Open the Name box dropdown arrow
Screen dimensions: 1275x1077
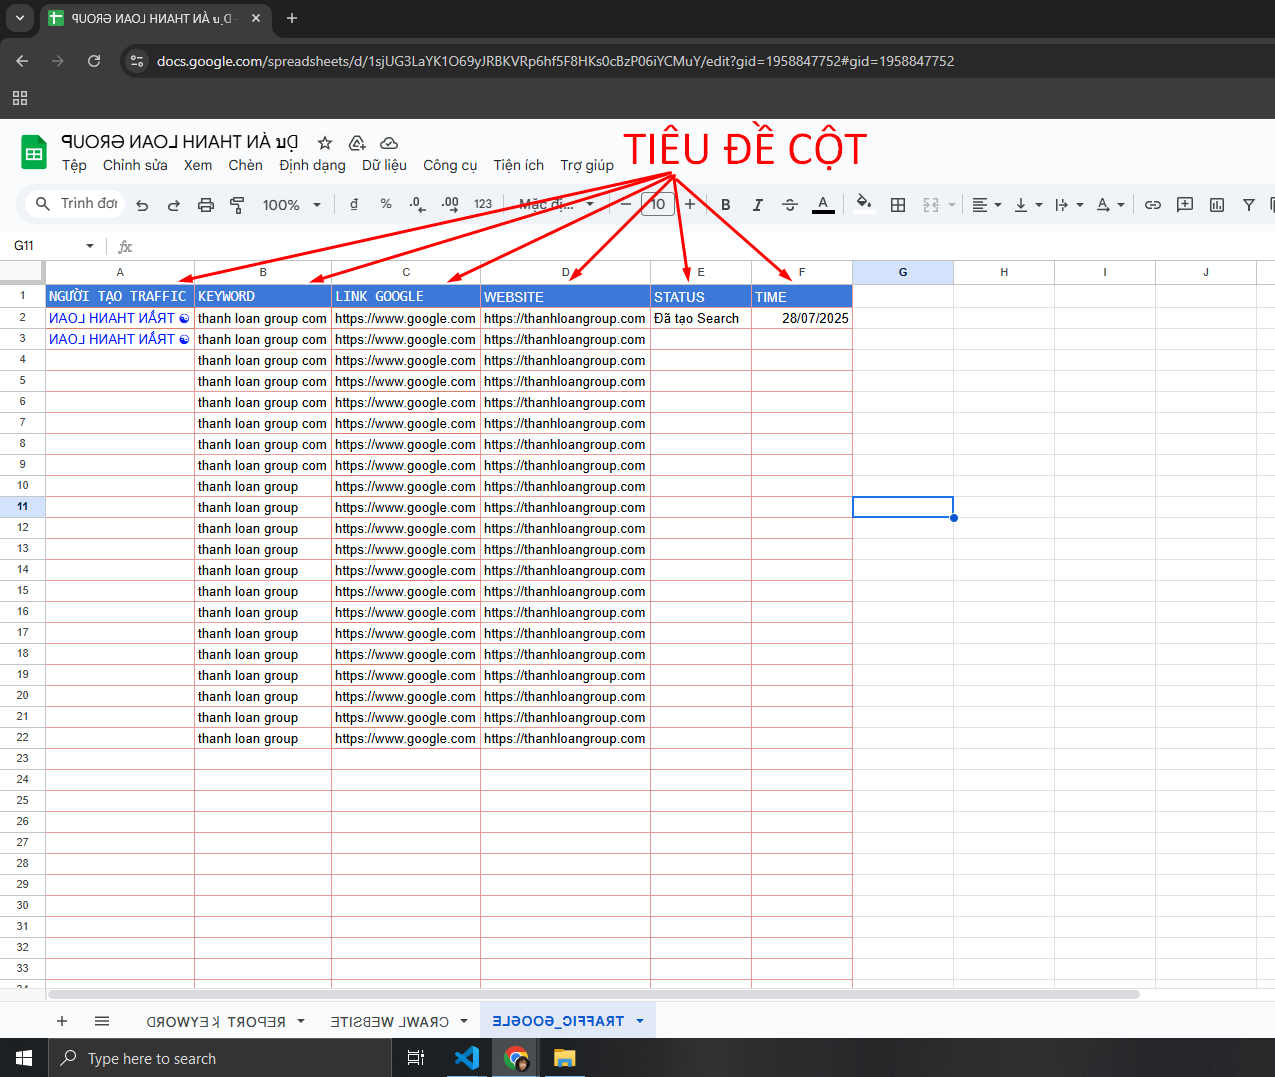[x=90, y=246]
